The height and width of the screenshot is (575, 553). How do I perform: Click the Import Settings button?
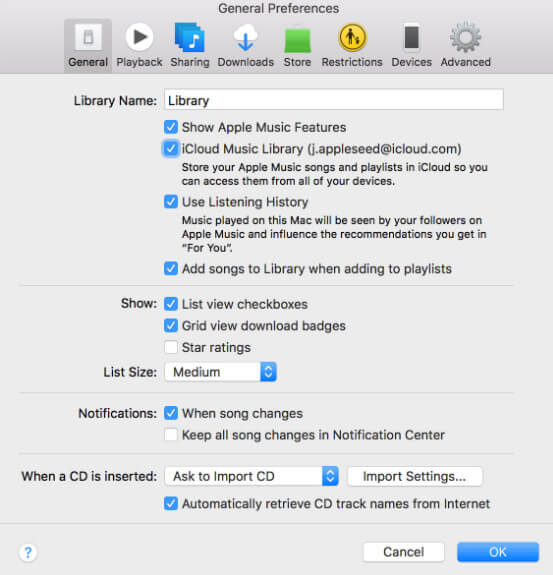(x=414, y=476)
